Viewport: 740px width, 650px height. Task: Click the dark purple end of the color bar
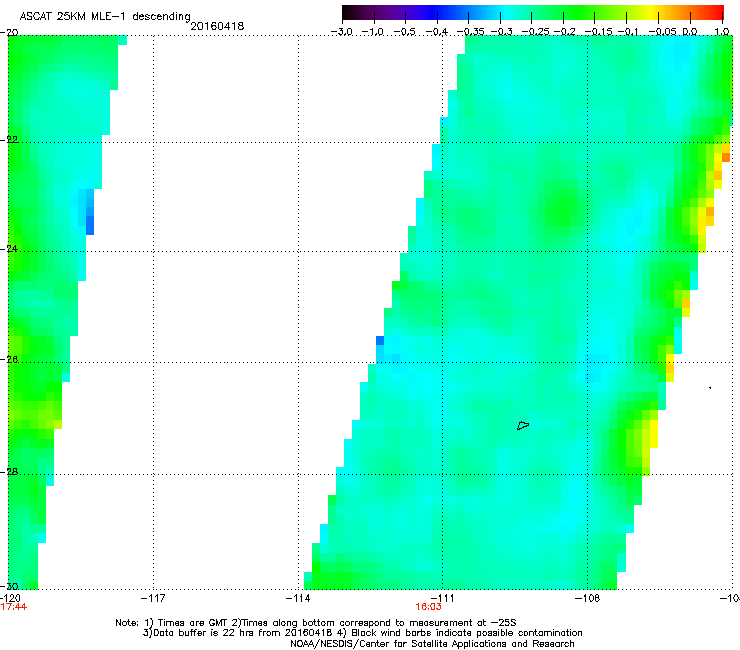(x=350, y=12)
